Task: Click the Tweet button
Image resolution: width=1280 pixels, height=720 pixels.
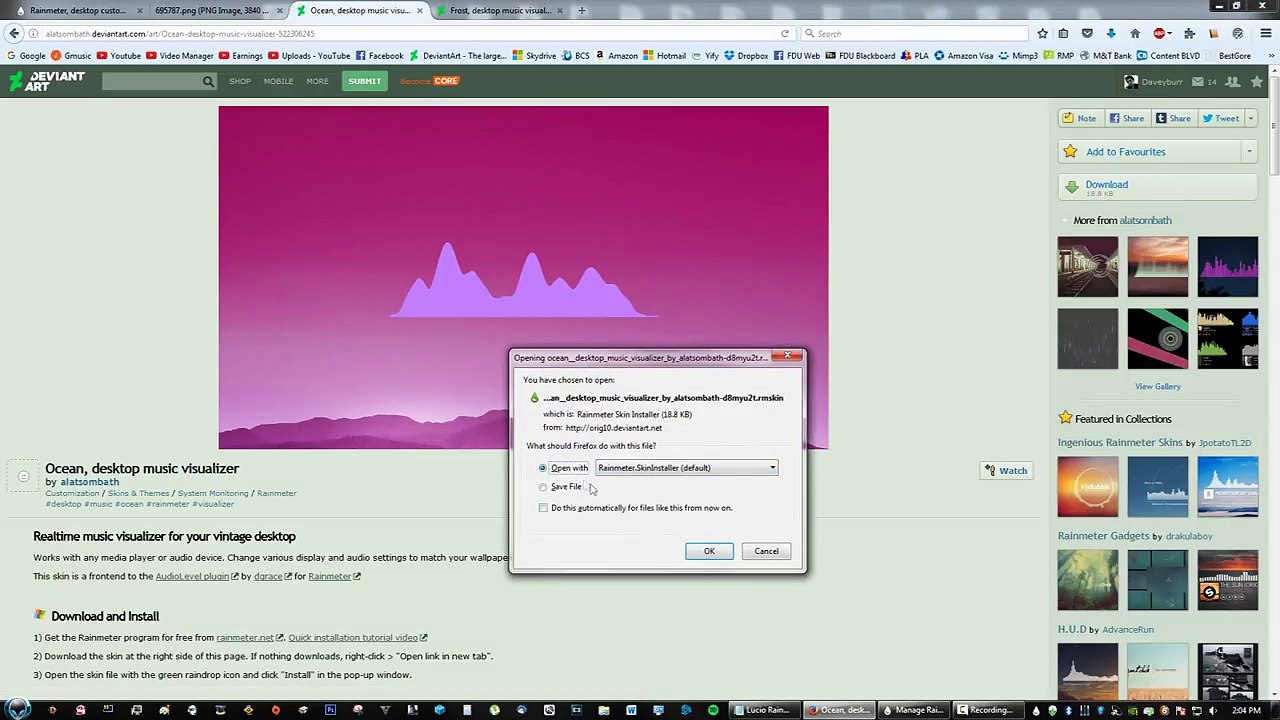Action: (1220, 118)
